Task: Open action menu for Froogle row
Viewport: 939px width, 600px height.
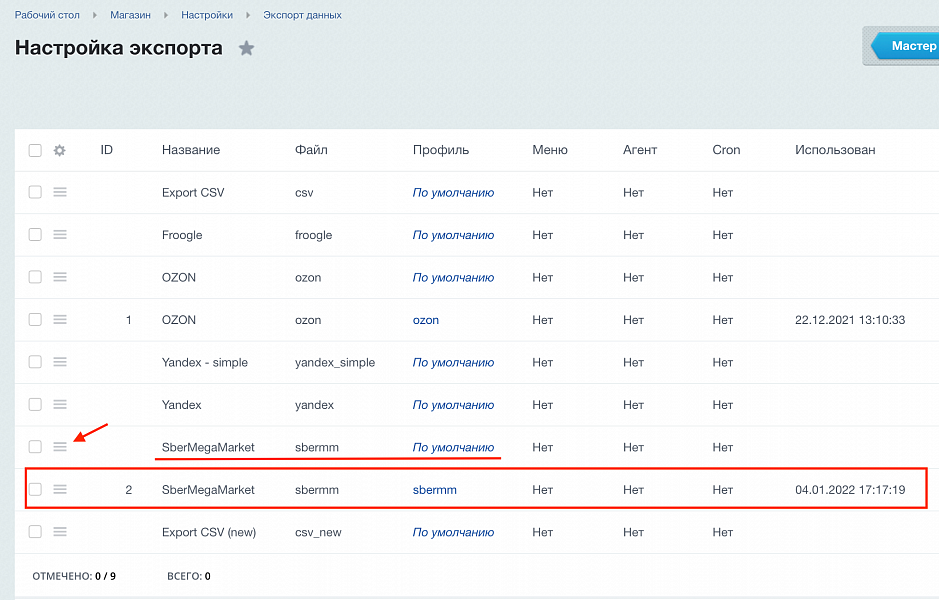Action: pos(60,234)
